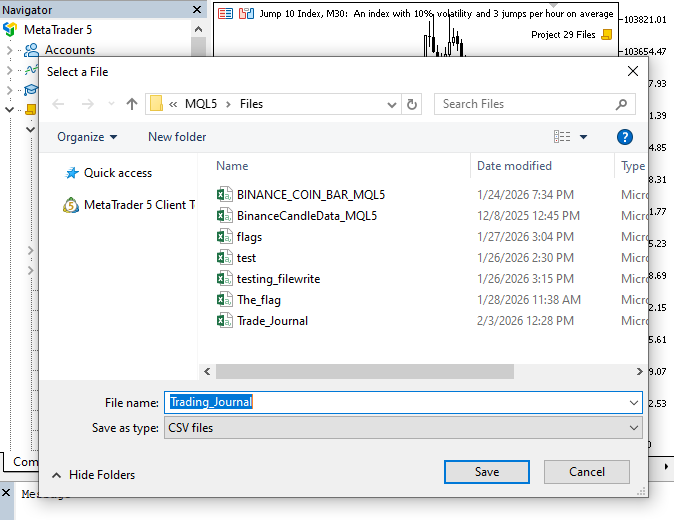Image resolution: width=674 pixels, height=520 pixels.
Task: Click date 1/28/2026 11:38 AM cell
Action: 529,300
